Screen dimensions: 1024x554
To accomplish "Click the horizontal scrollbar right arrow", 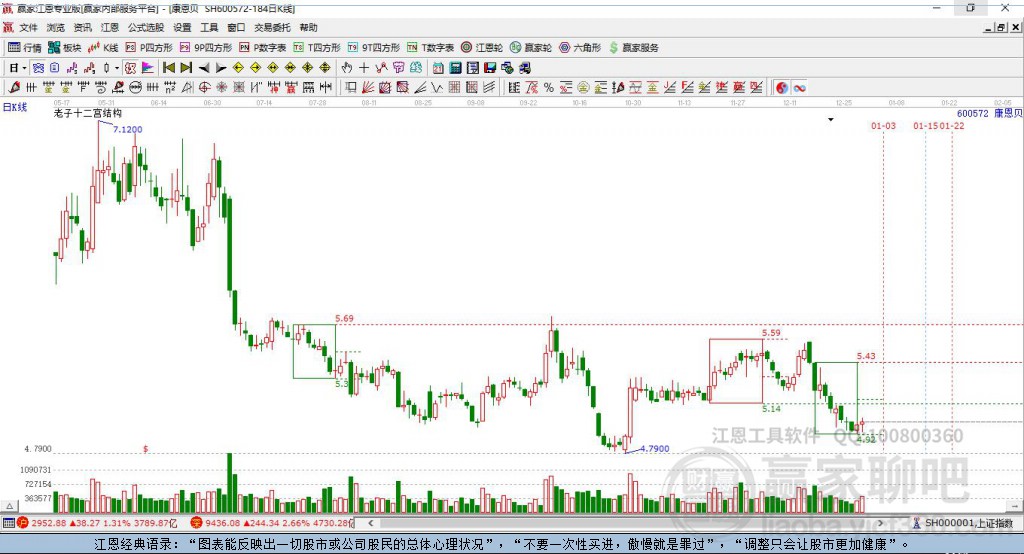I will point(880,523).
